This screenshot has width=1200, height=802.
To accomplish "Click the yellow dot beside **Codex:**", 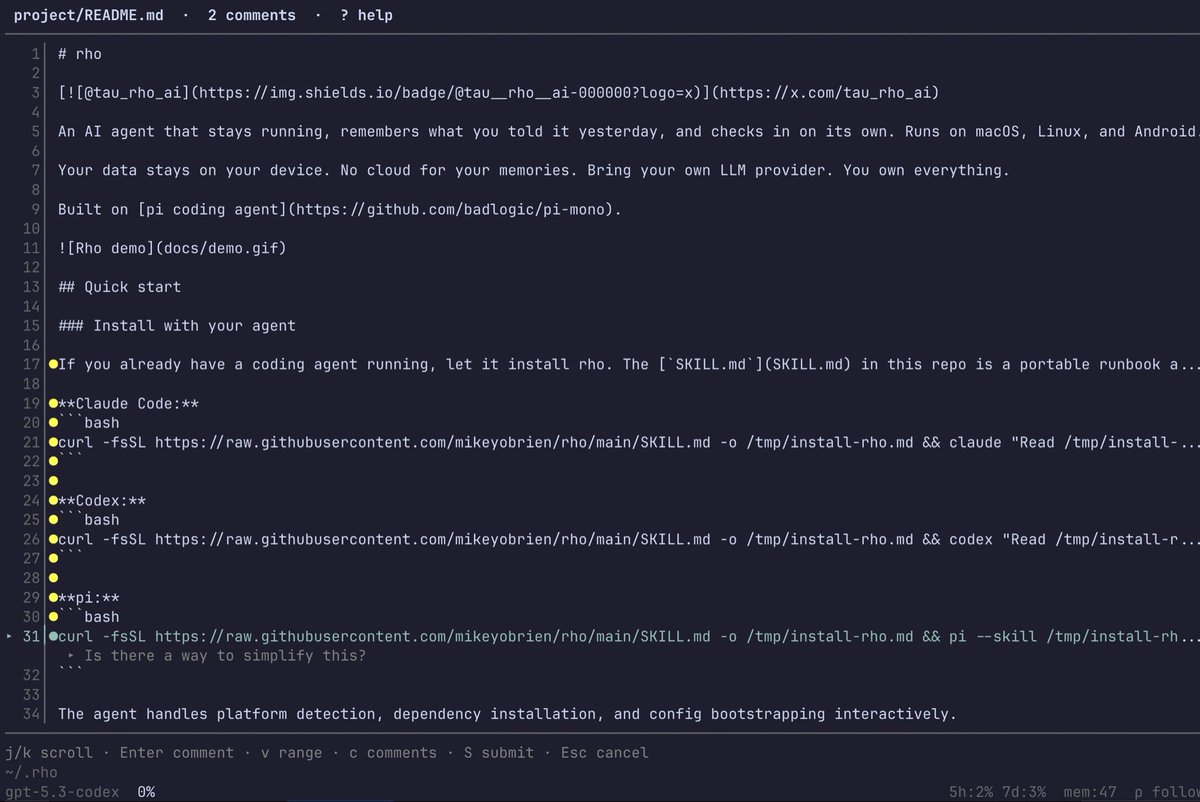I will [53, 500].
